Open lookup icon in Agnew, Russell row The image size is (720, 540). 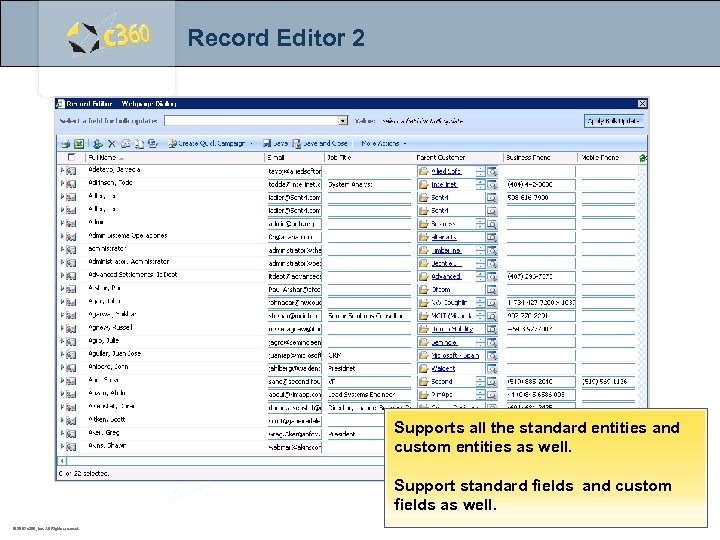[492, 329]
